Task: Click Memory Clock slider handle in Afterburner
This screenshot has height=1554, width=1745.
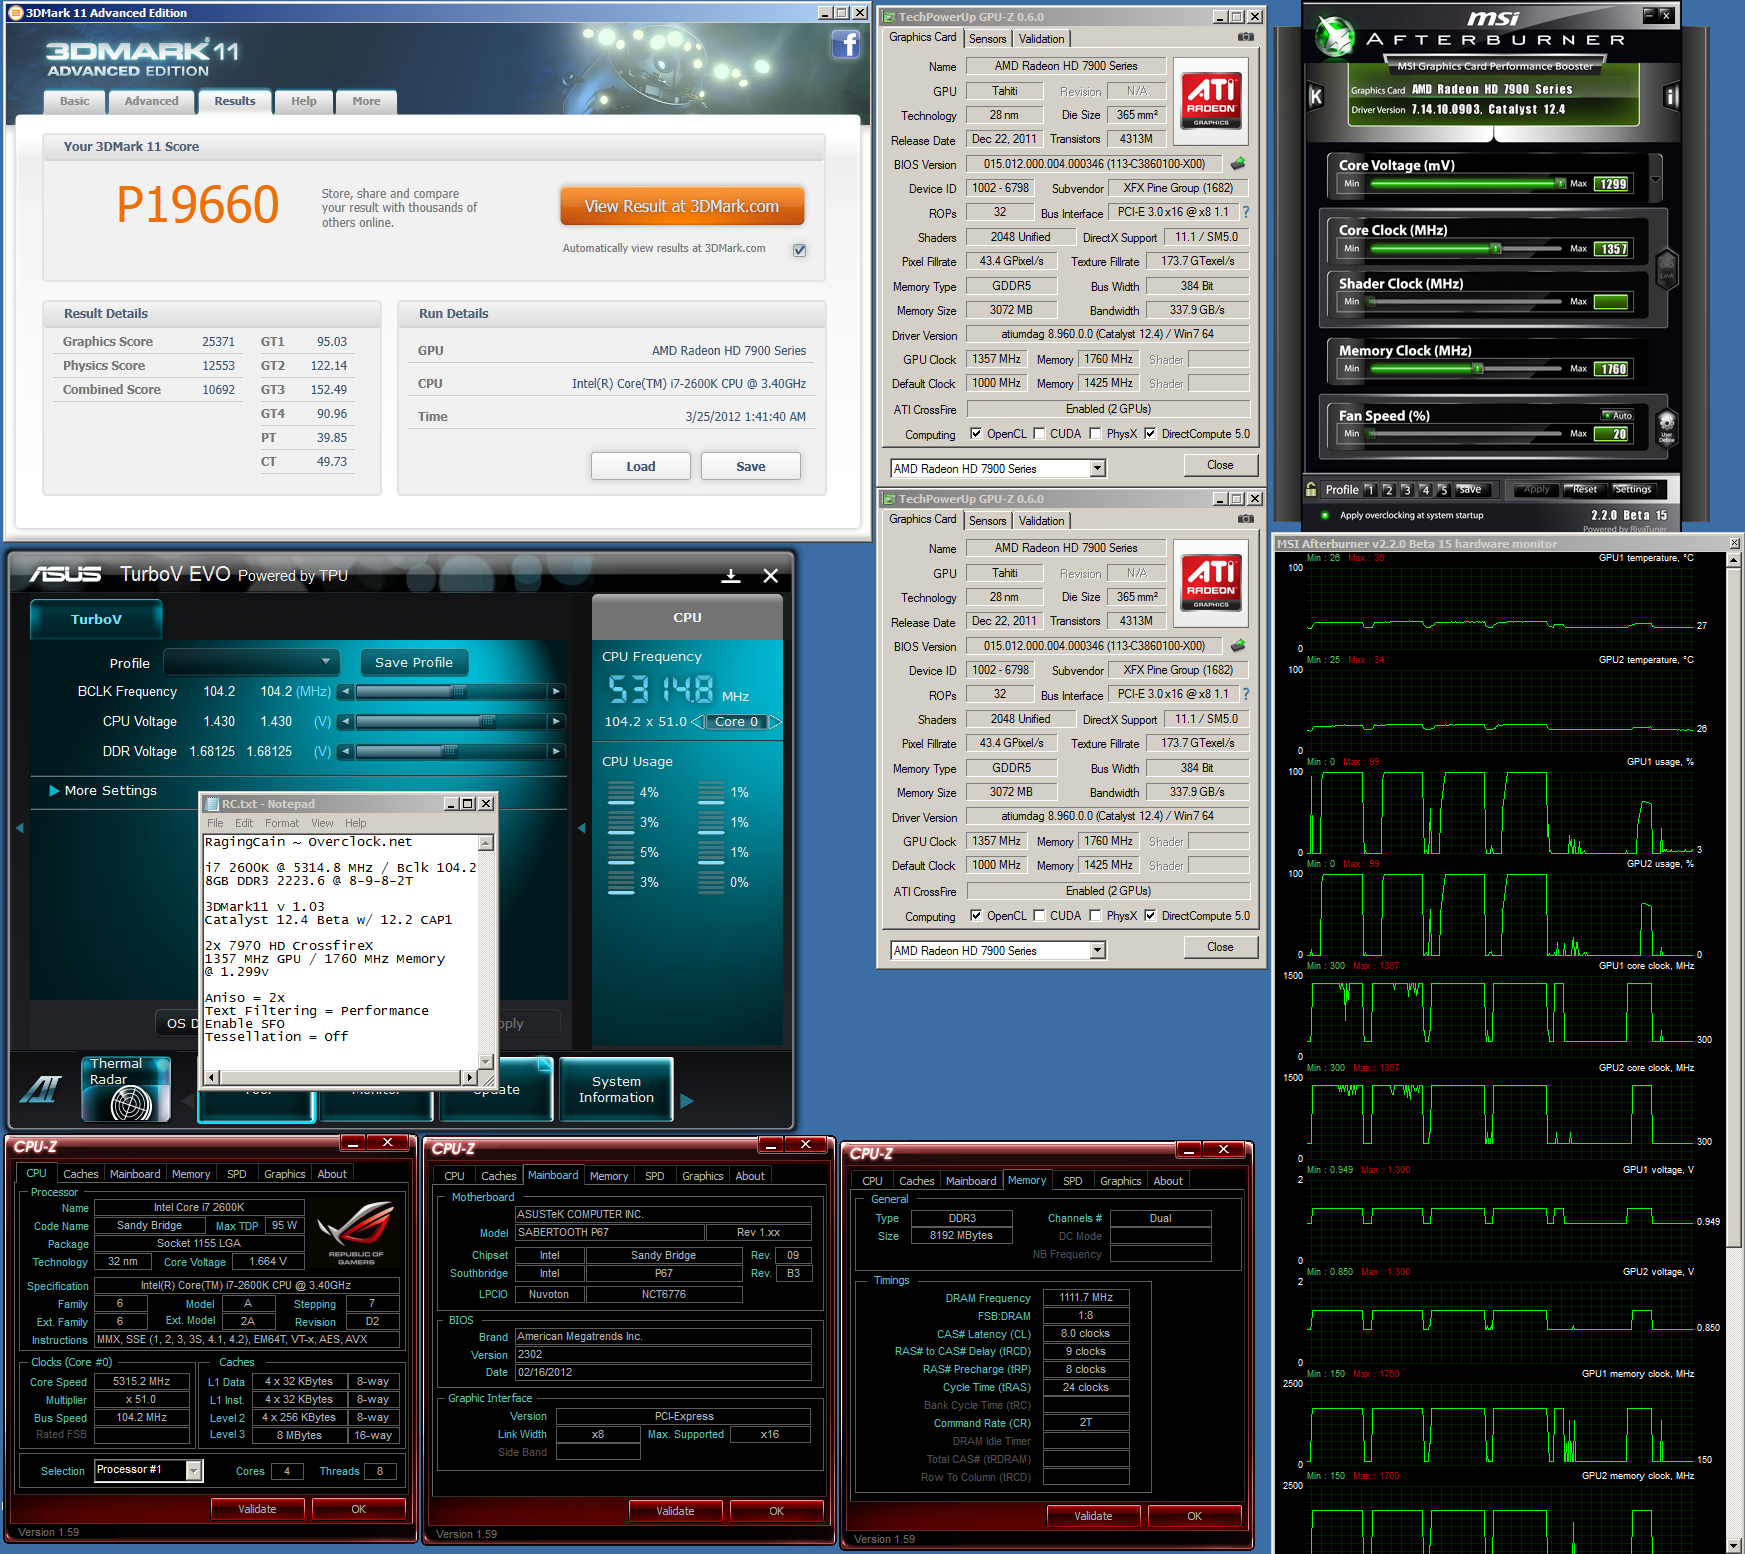Action: pos(1478,368)
